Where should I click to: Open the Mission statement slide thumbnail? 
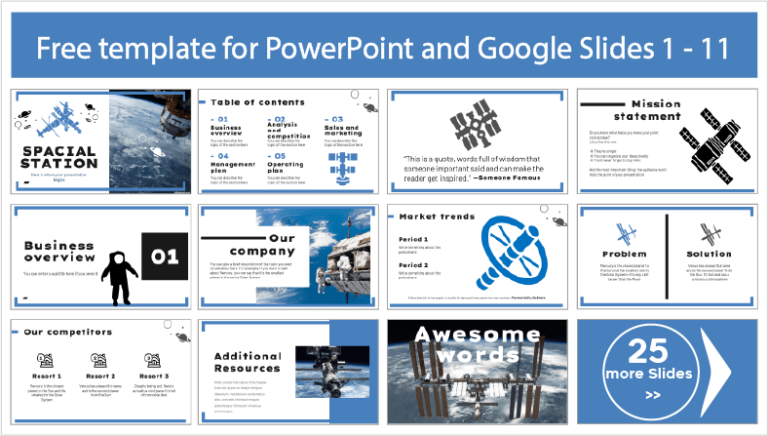point(667,141)
